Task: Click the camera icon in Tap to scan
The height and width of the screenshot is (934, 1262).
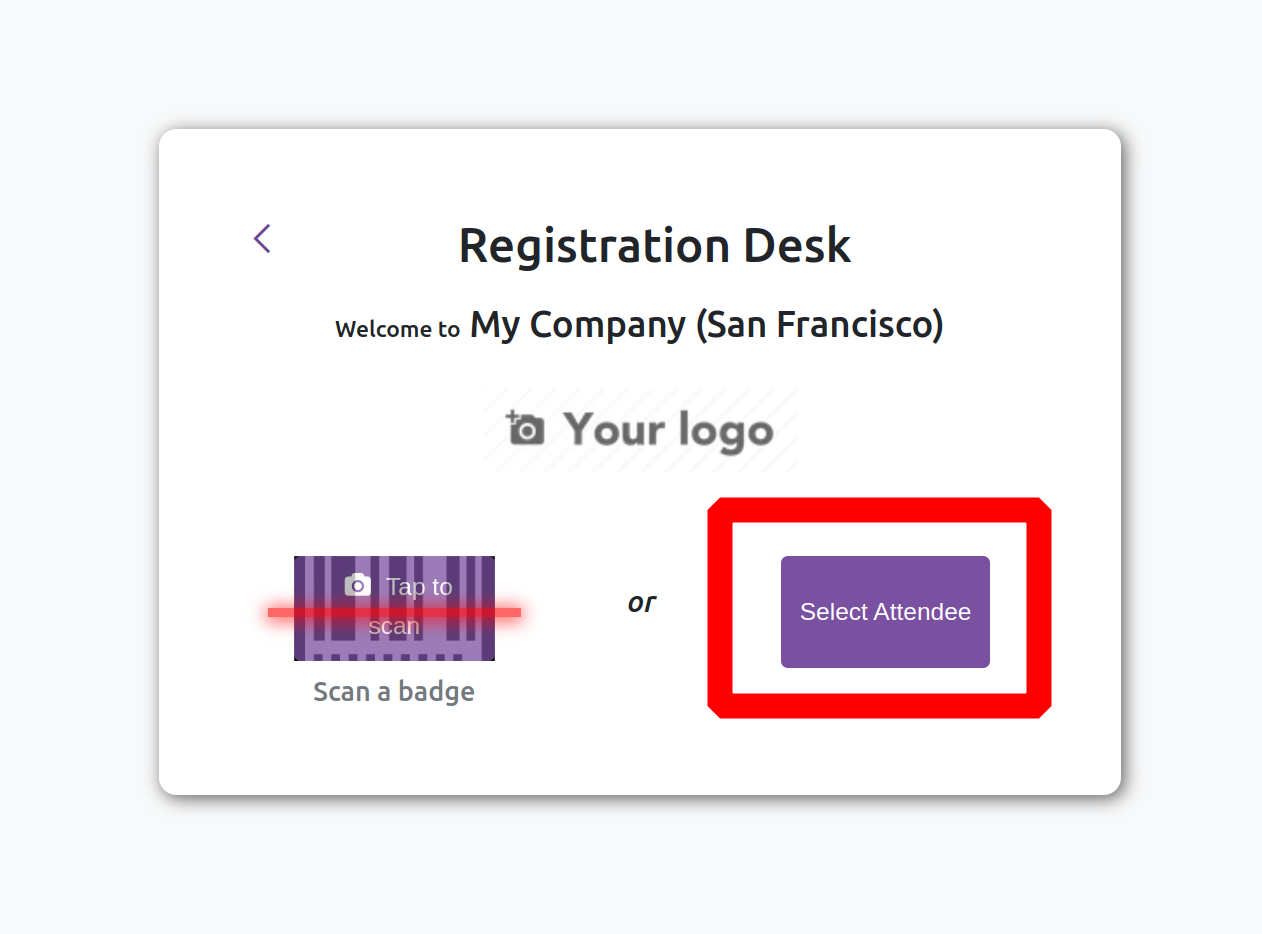Action: tap(358, 585)
